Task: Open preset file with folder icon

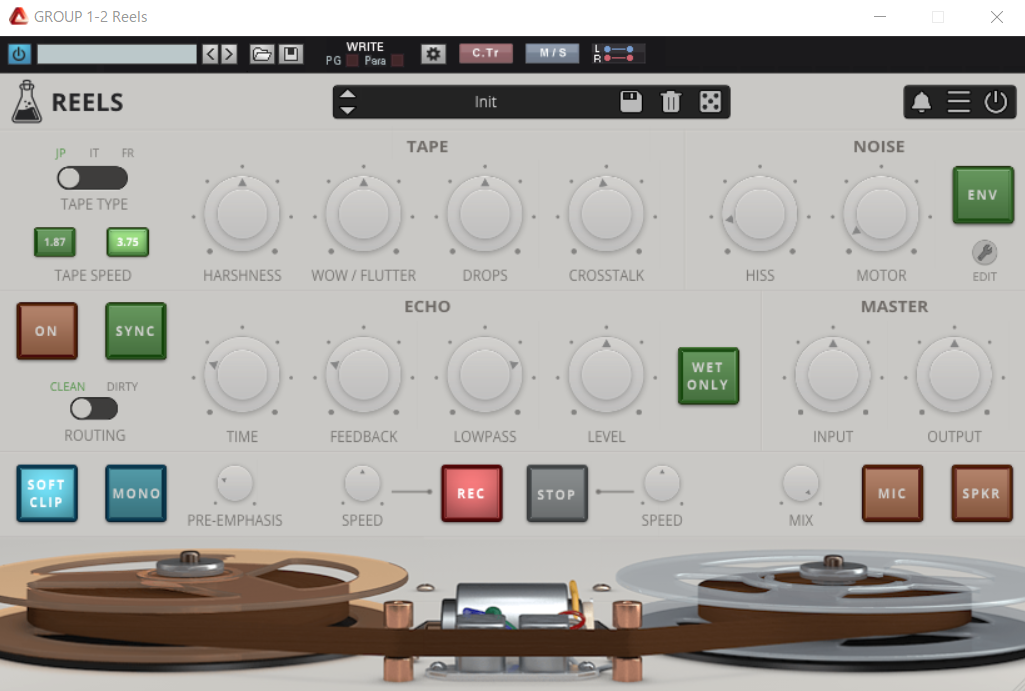Action: pyautogui.click(x=261, y=54)
